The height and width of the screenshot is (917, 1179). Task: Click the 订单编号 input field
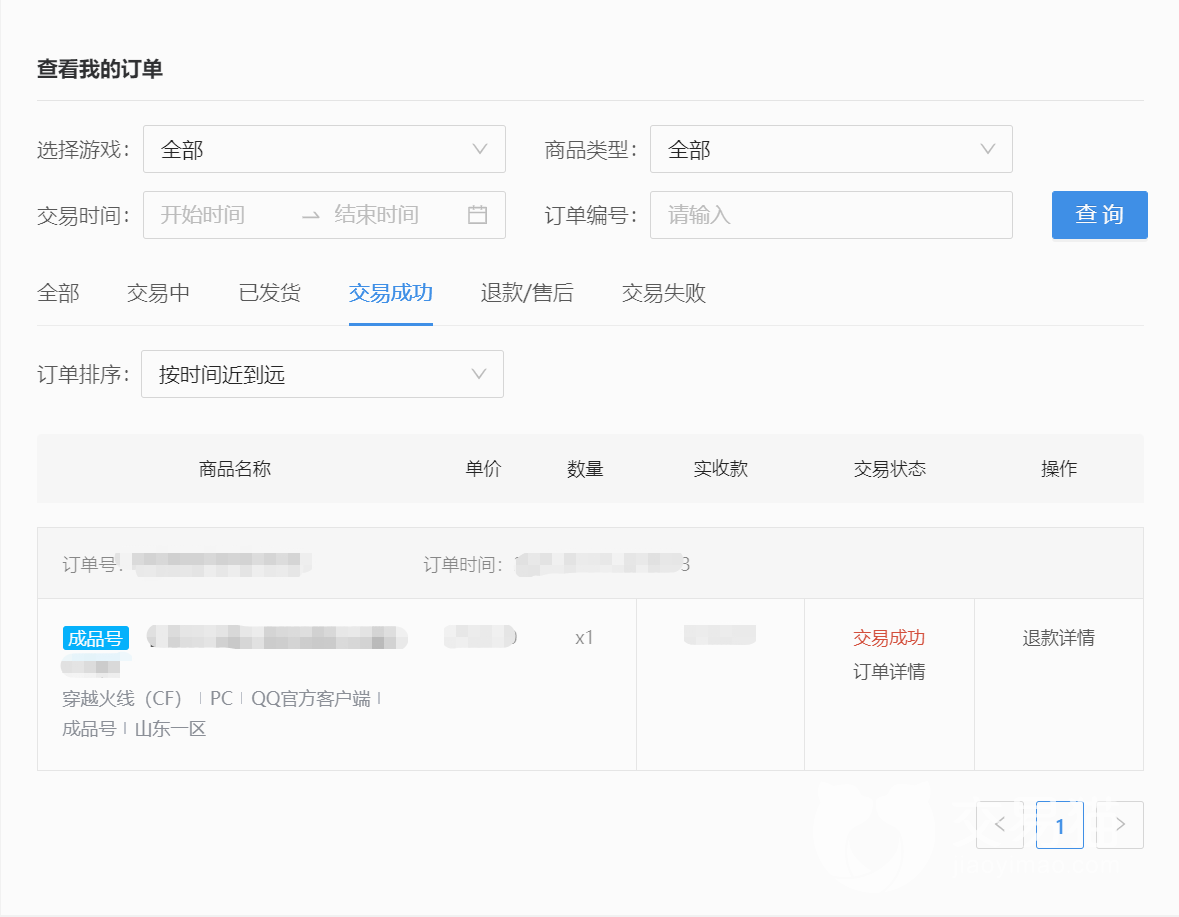[831, 215]
